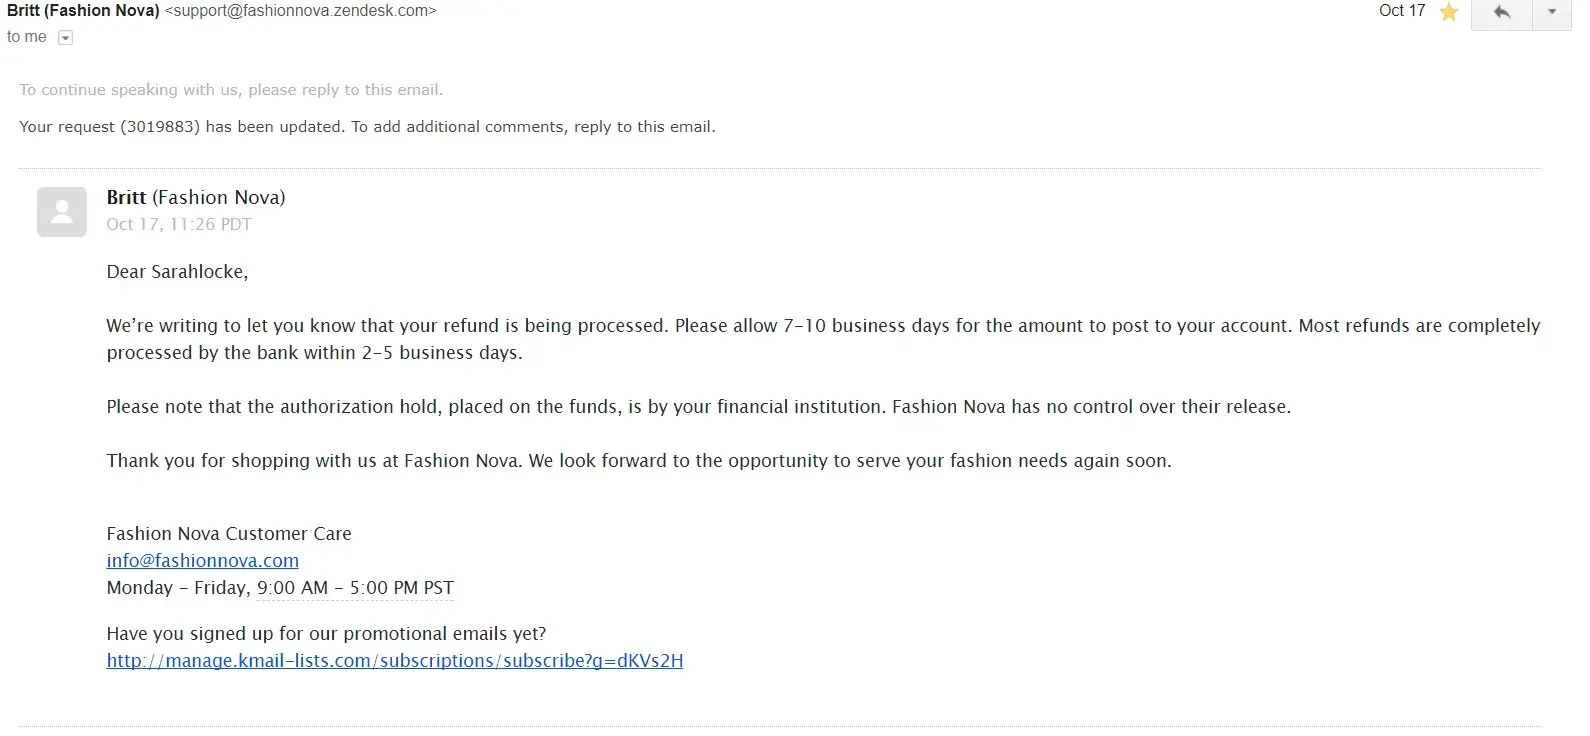Viewport: 1590px width, 736px height.
Task: Click the "to me" recipient text
Action: [27, 37]
